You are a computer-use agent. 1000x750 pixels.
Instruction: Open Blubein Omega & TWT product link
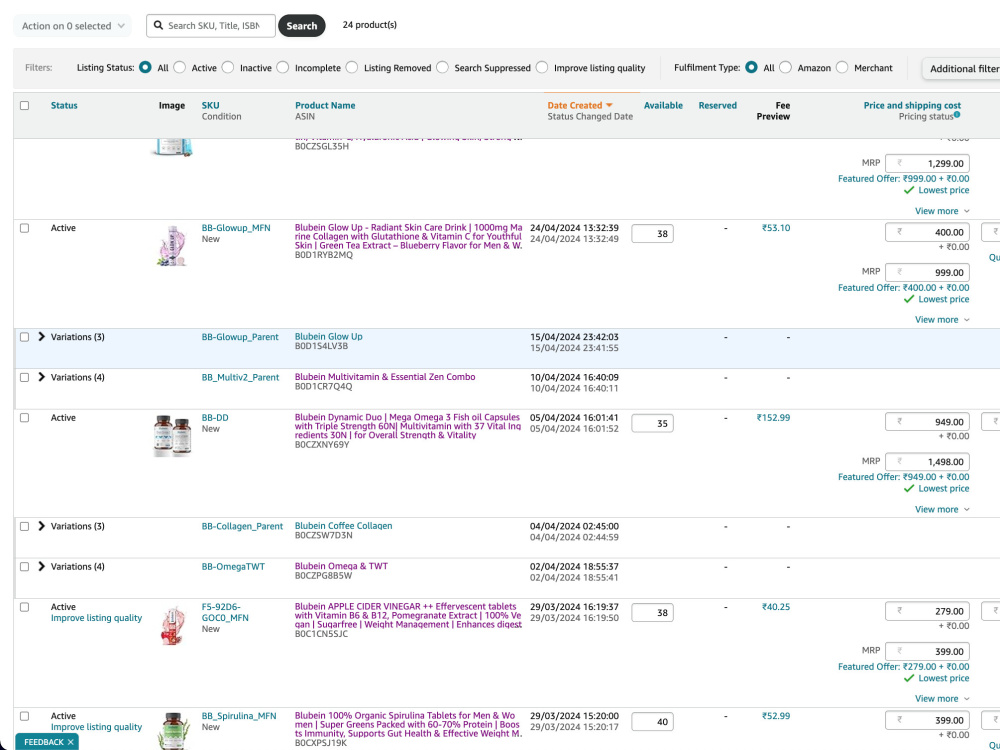341,566
